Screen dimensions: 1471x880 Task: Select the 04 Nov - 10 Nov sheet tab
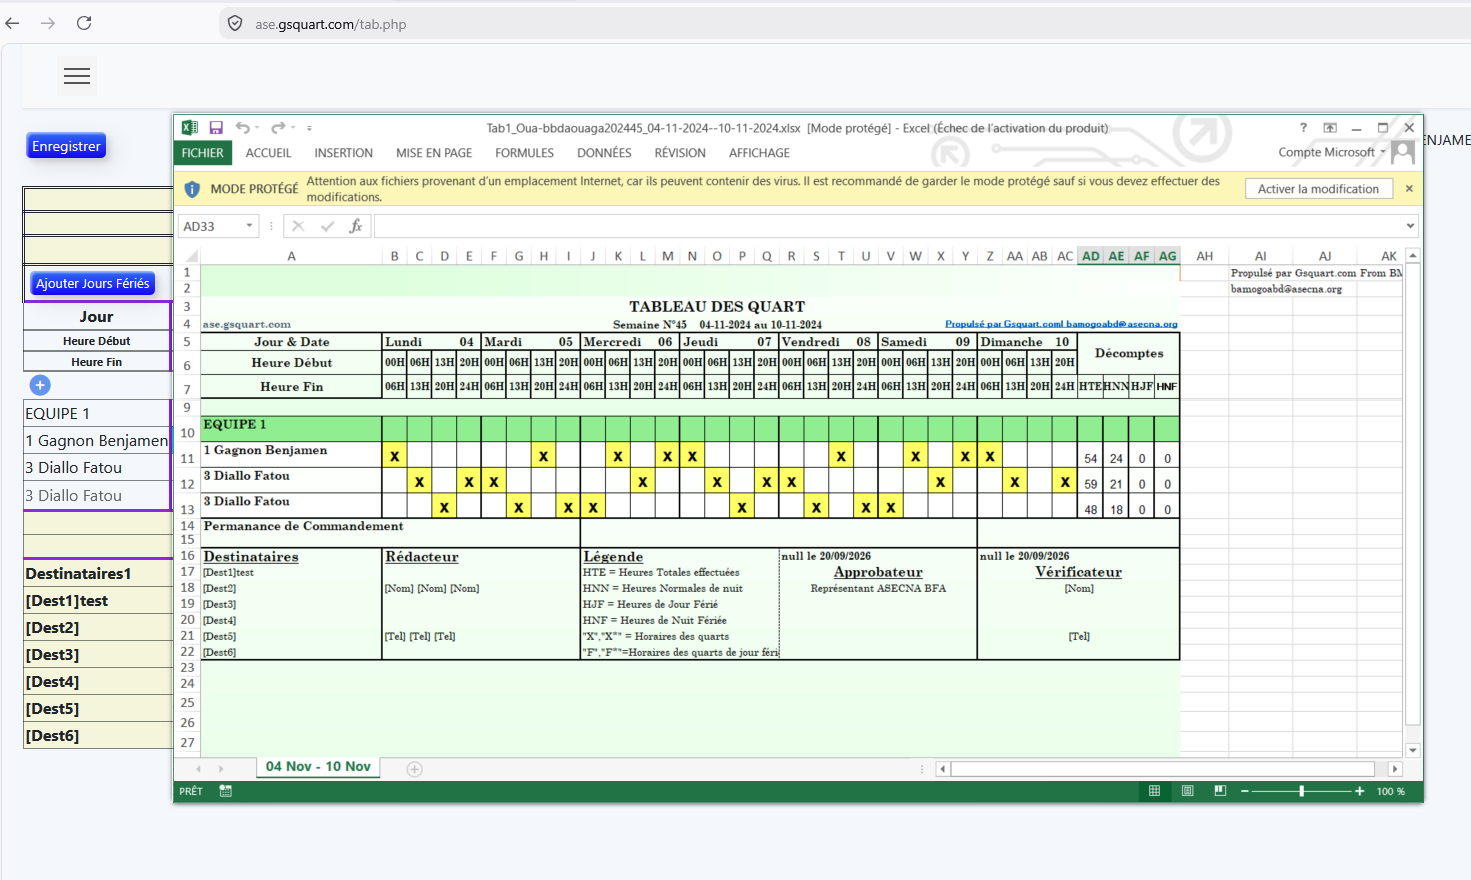point(318,767)
